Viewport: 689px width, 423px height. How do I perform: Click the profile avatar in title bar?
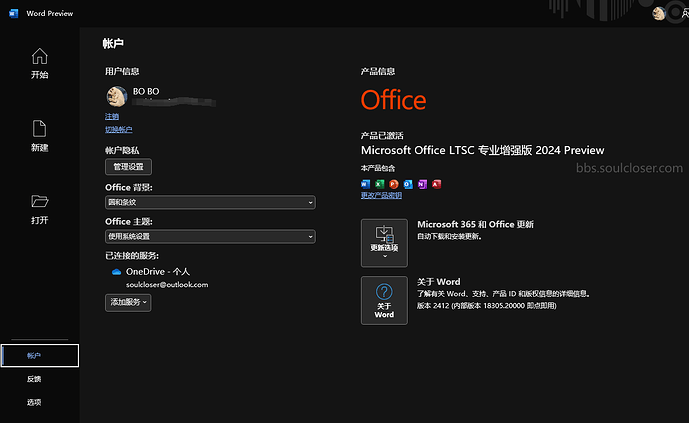tap(658, 14)
